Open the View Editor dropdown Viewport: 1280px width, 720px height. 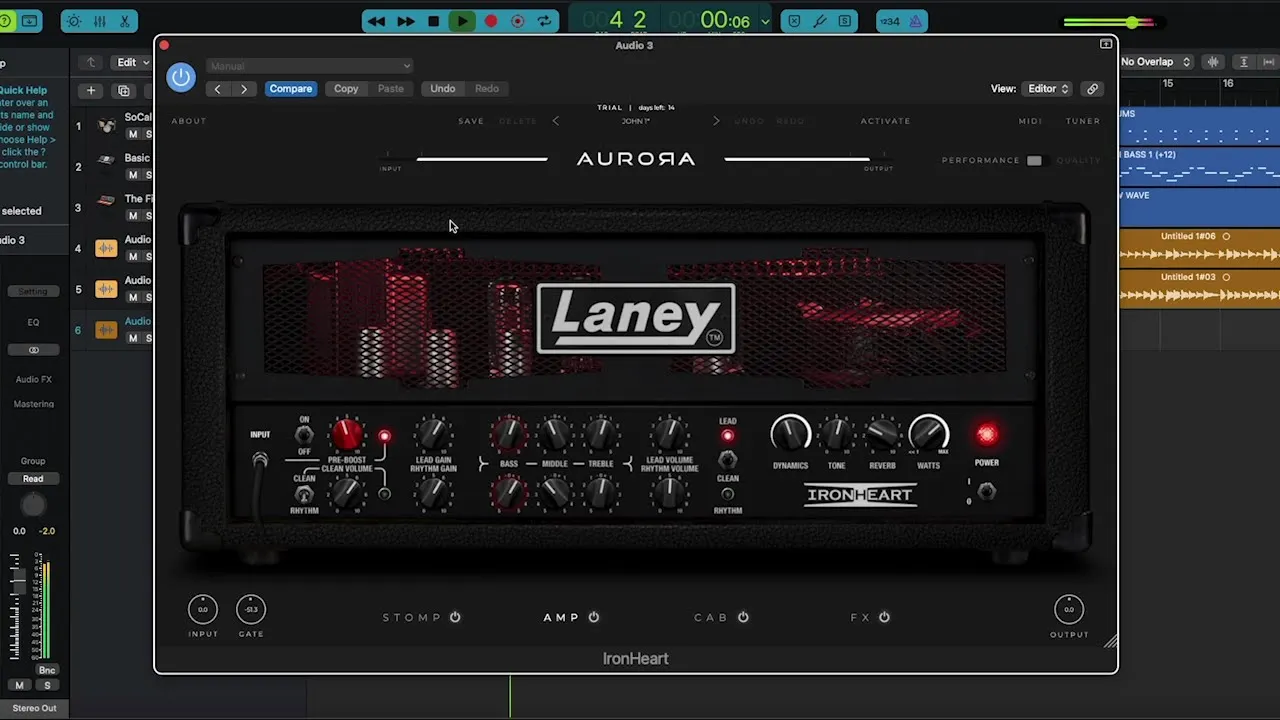[x=1048, y=89]
